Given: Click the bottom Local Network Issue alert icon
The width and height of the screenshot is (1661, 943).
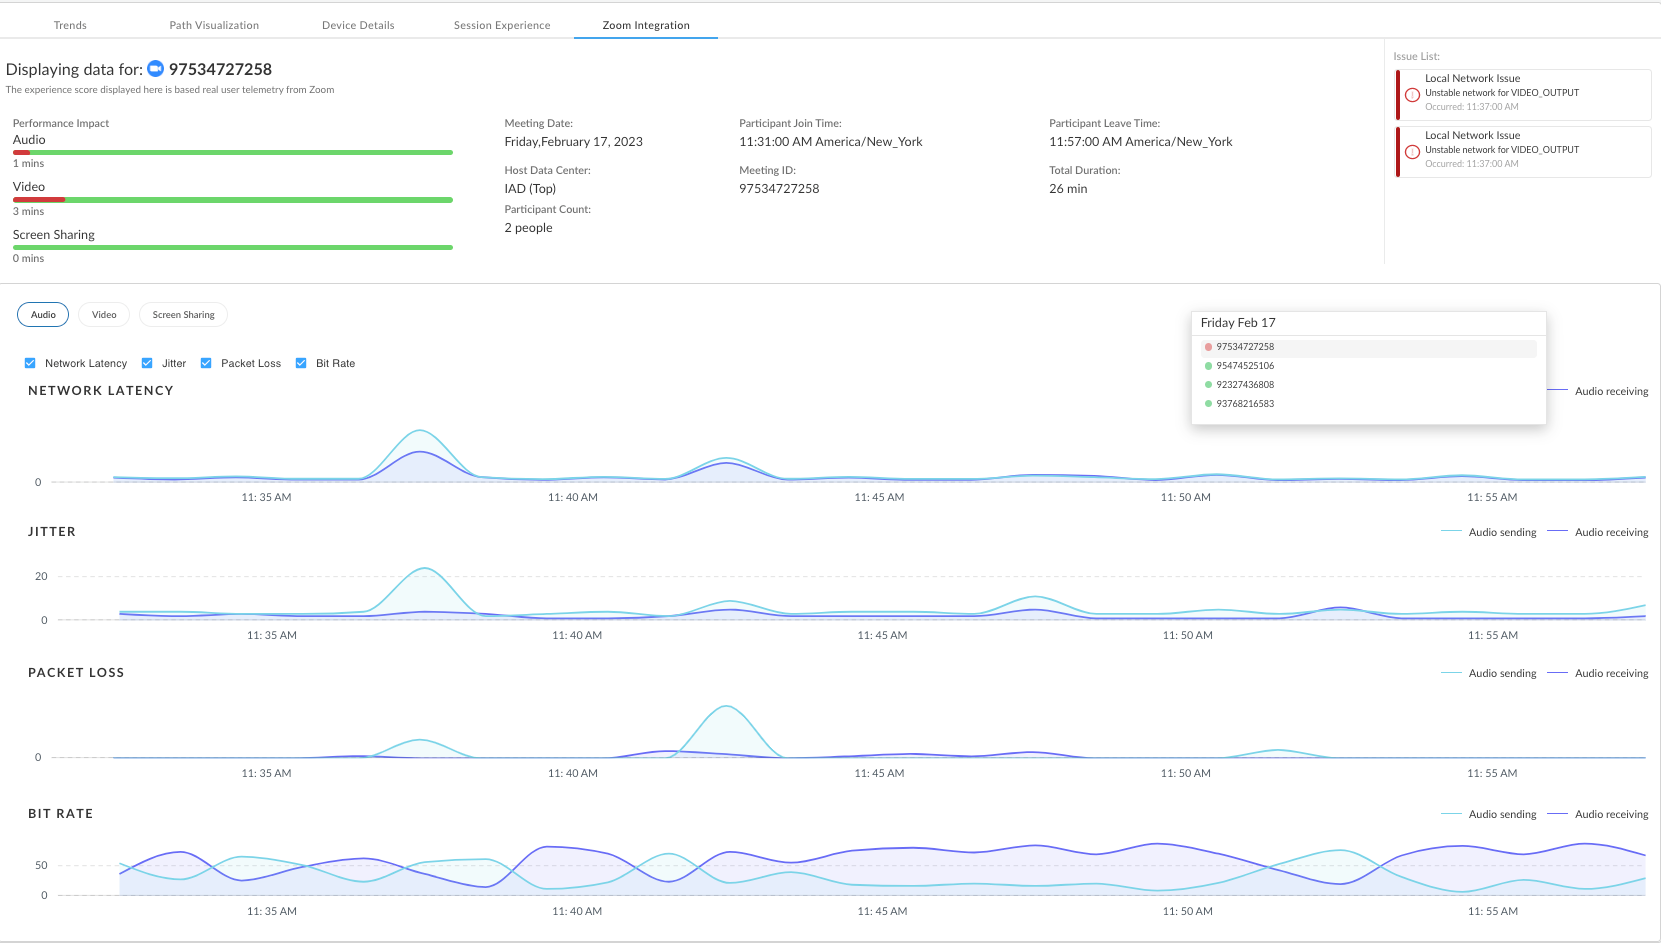Looking at the screenshot, I should [1412, 152].
